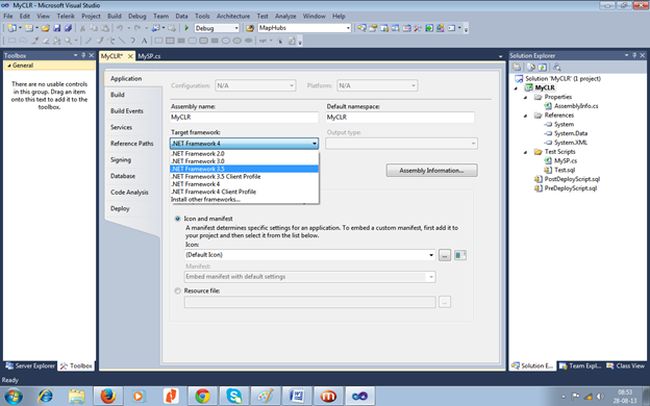Open the Signing properties page
This screenshot has width=650, height=406.
tap(121, 160)
